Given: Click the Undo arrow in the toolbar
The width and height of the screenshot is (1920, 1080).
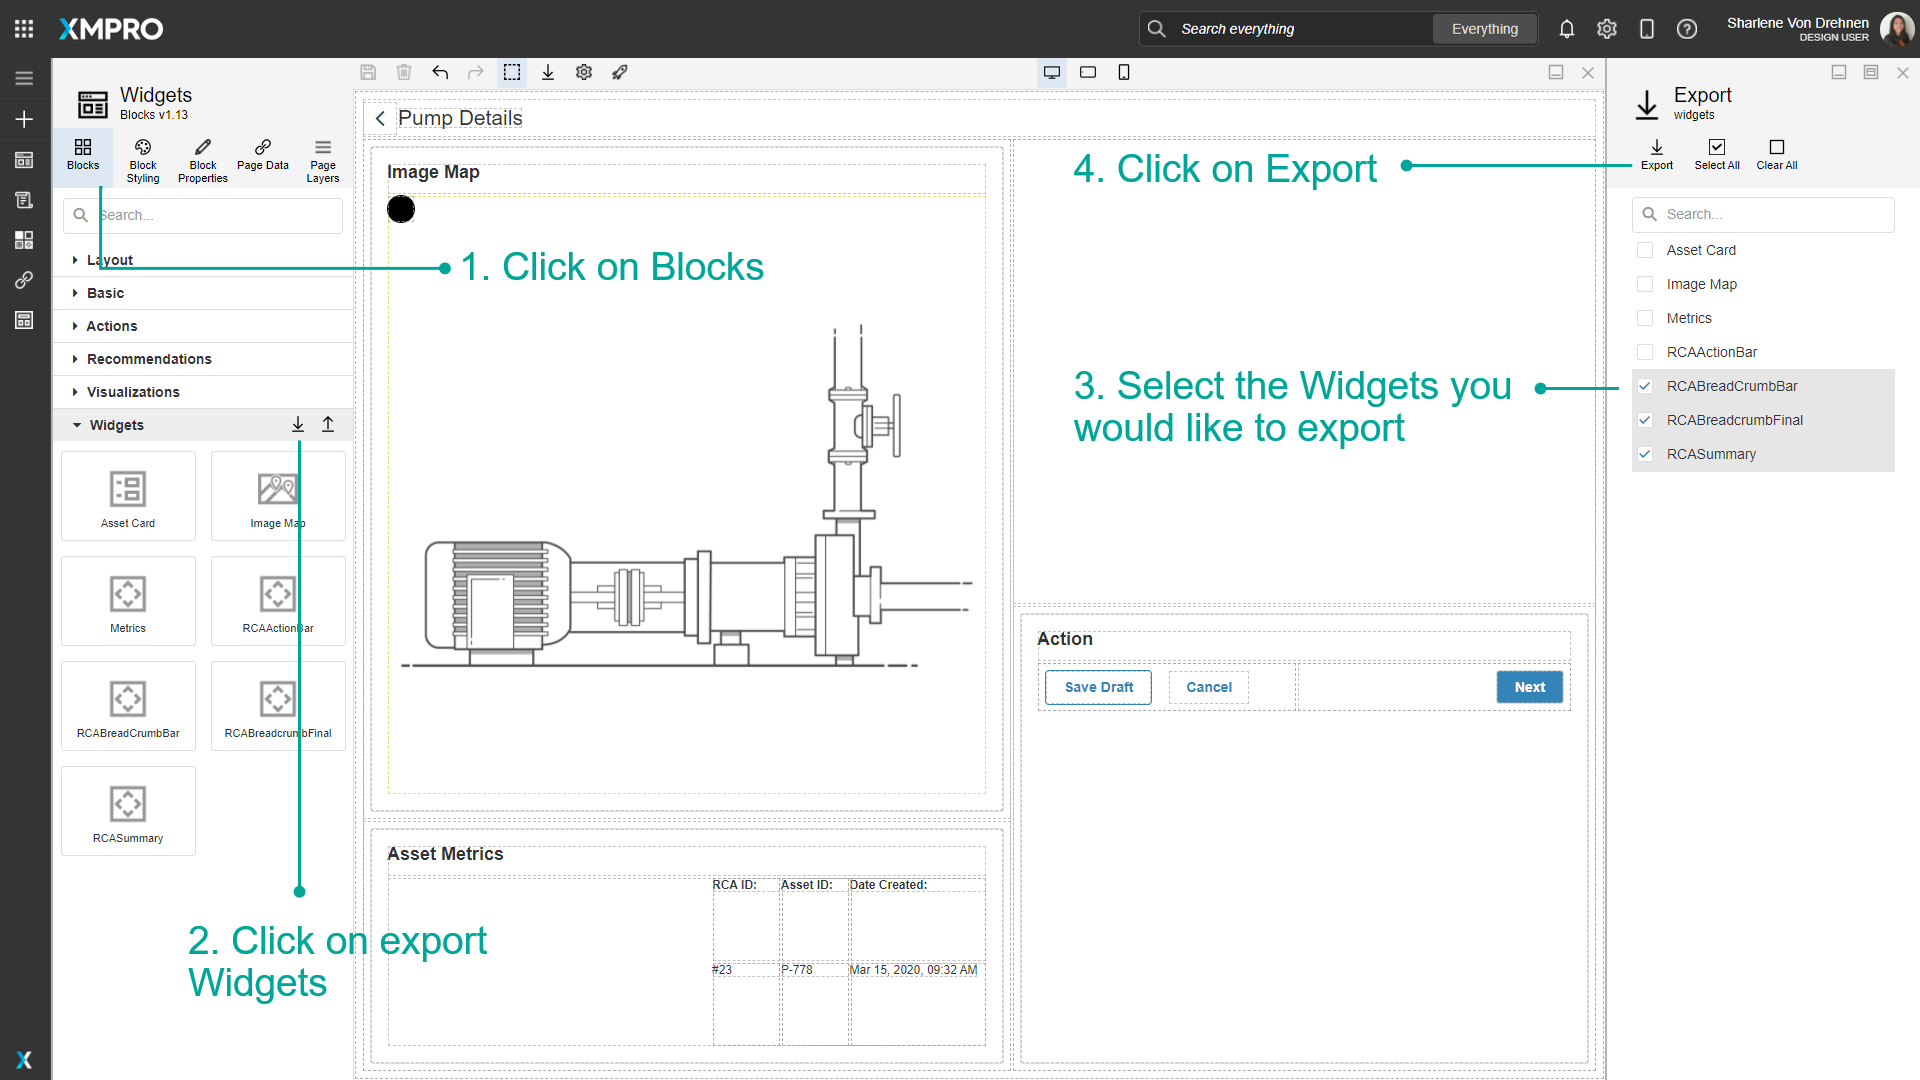Looking at the screenshot, I should (440, 72).
